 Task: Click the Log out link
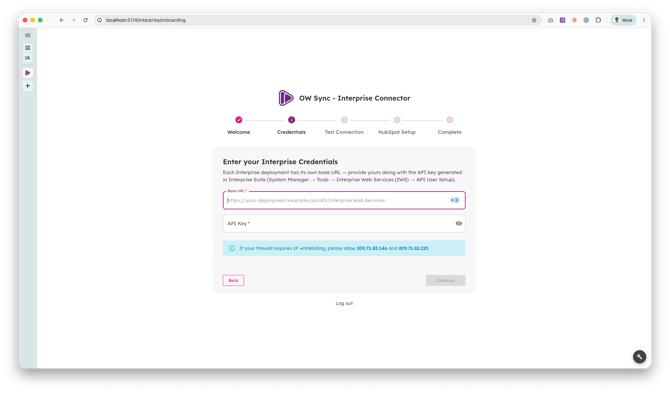344,303
